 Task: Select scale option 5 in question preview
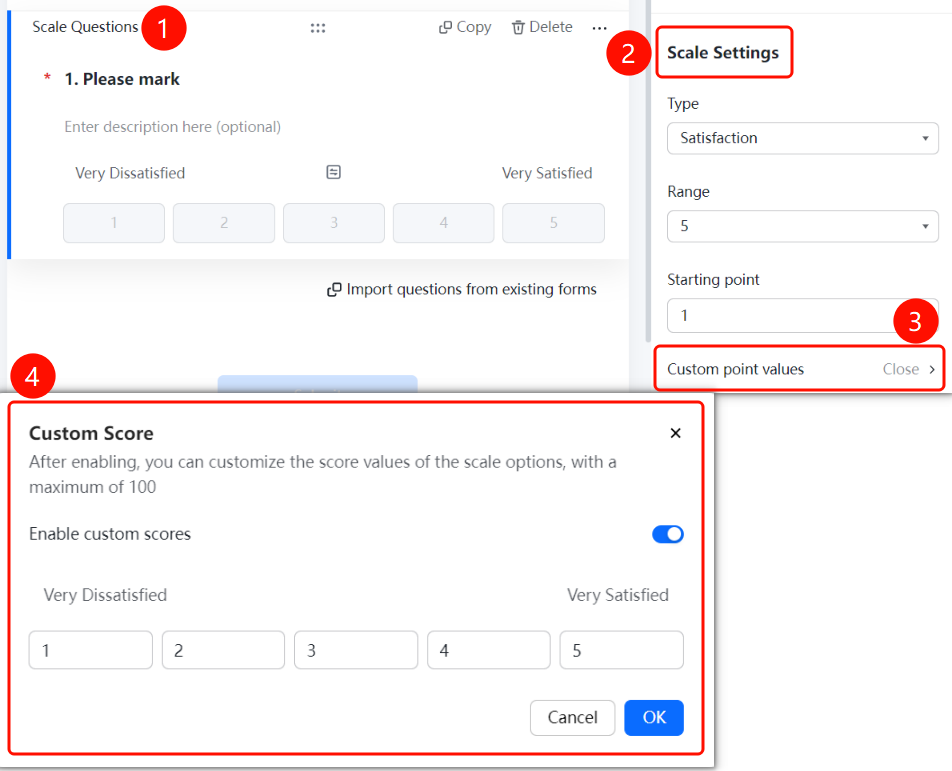[x=554, y=223]
